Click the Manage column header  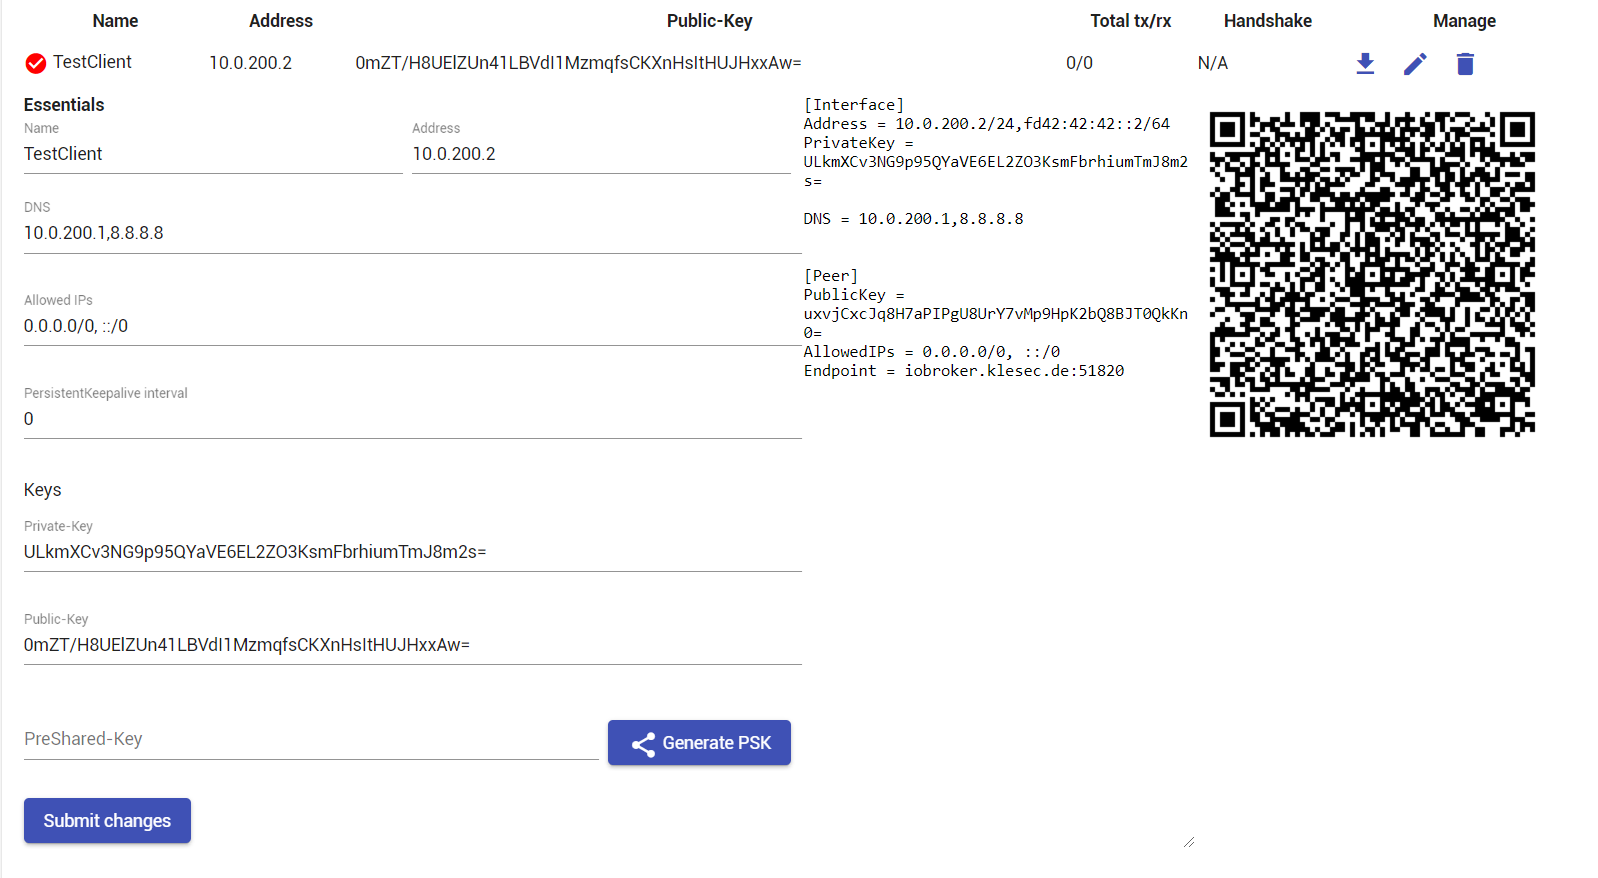pyautogui.click(x=1465, y=21)
